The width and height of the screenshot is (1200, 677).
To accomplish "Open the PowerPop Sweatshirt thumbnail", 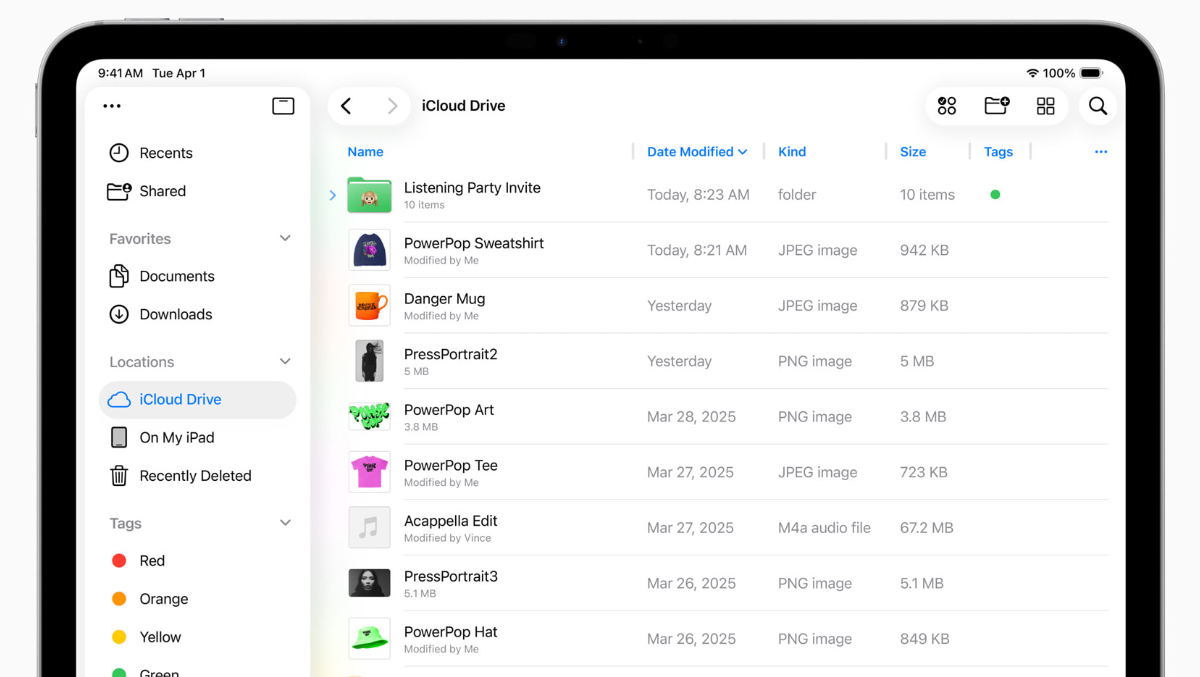I will pyautogui.click(x=369, y=250).
